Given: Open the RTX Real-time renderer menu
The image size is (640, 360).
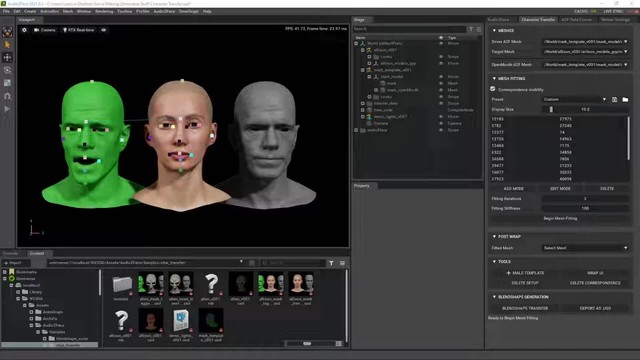Looking at the screenshot, I should click(x=78, y=30).
